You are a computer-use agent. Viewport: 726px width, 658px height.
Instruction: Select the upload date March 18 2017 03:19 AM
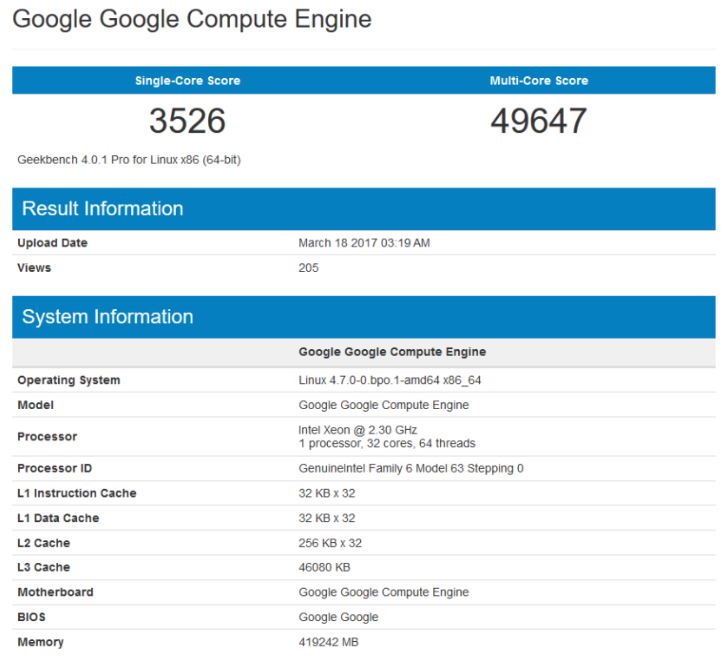click(x=364, y=243)
